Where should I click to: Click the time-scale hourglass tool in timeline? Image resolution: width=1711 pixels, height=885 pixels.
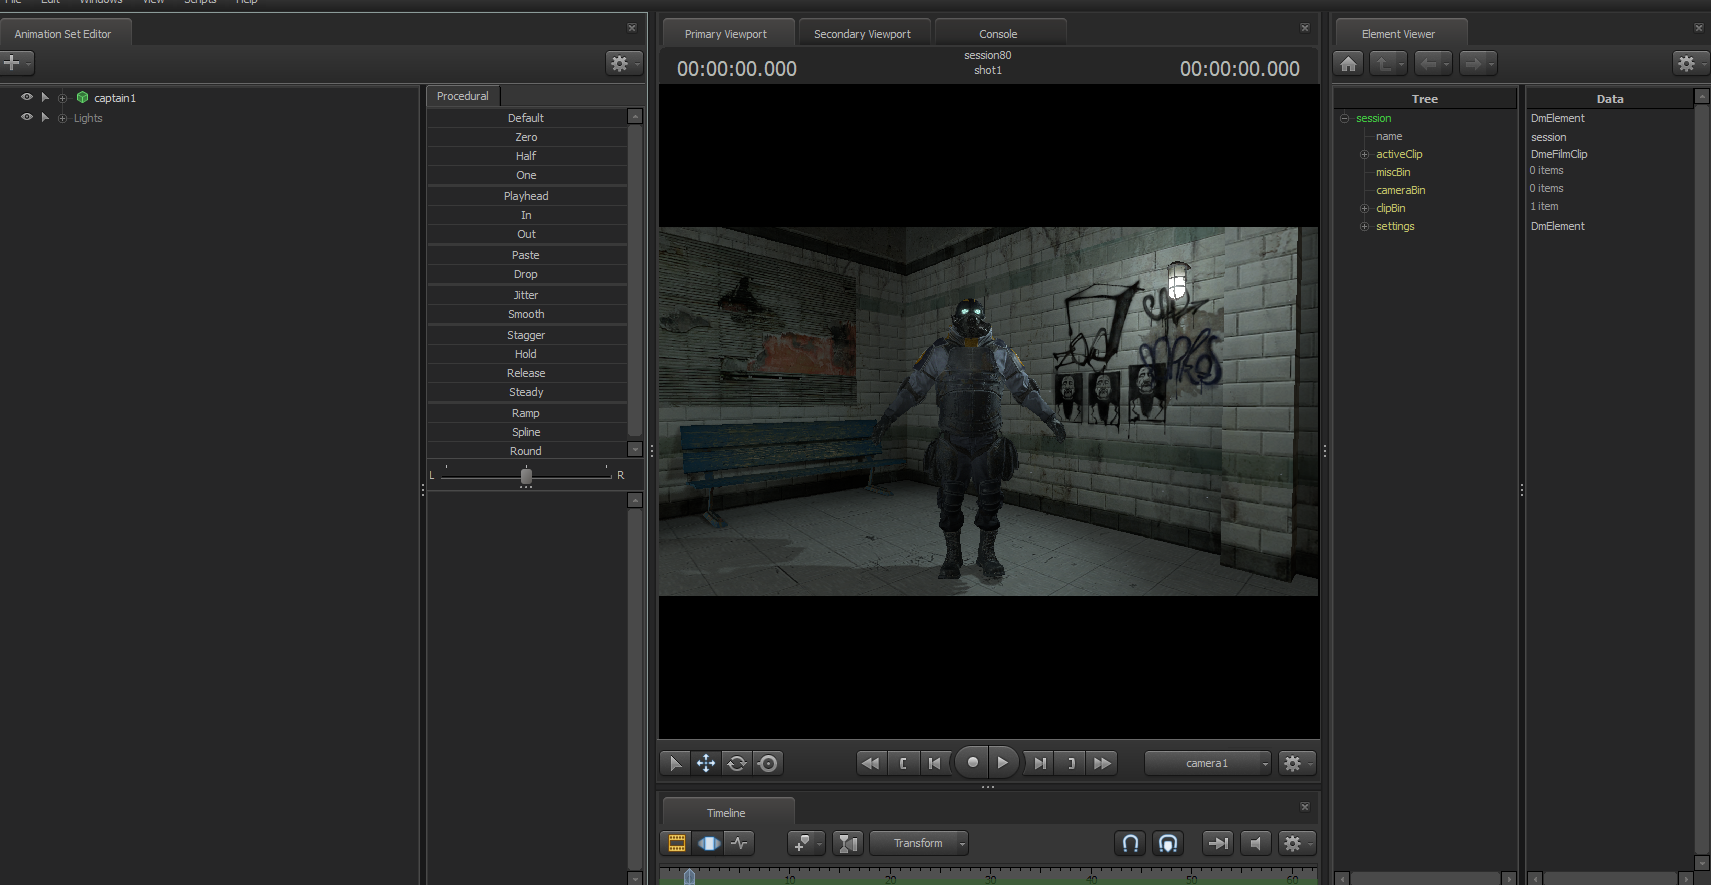[848, 843]
